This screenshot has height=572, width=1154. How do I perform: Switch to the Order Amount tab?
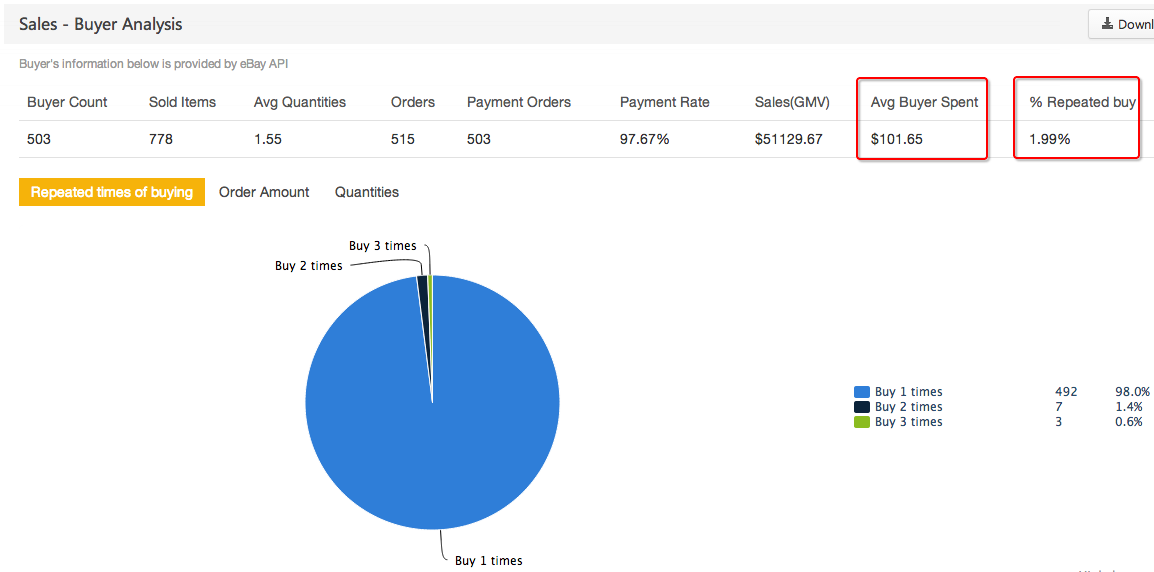pyautogui.click(x=264, y=192)
